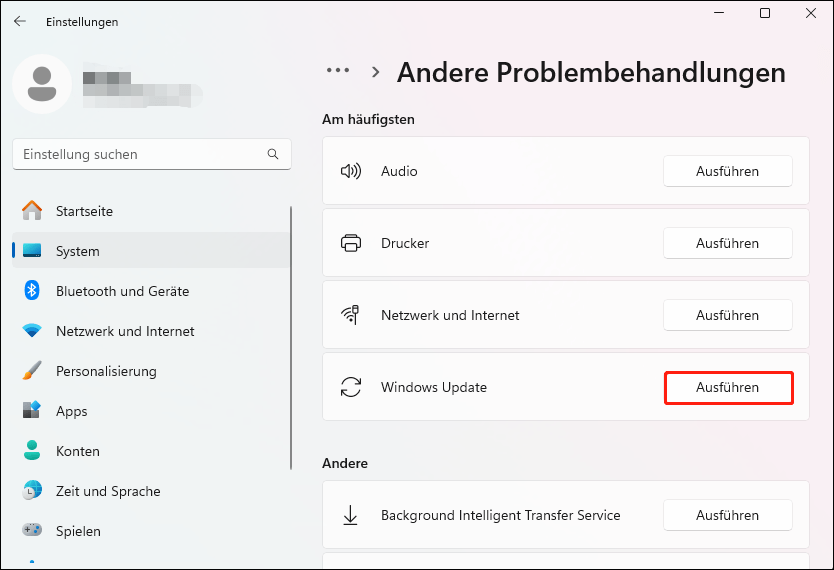This screenshot has width=834, height=570.
Task: Click the network troubleshooter antenna icon
Action: point(351,315)
